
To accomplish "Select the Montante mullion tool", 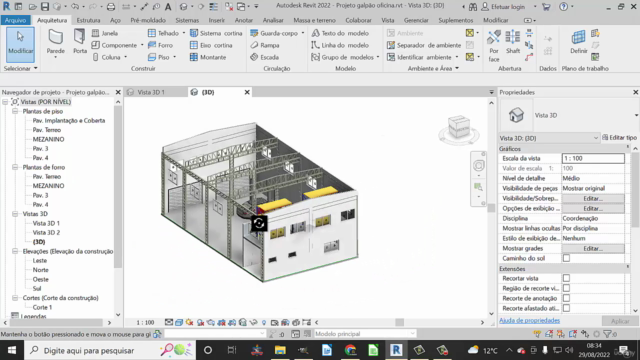I will coord(208,57).
